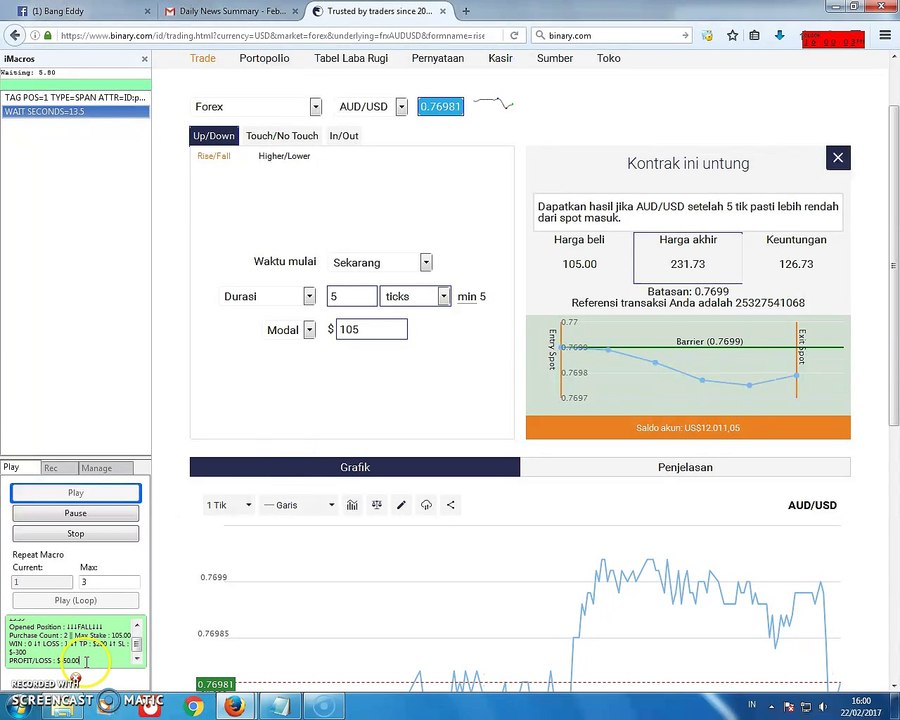This screenshot has width=900, height=720.
Task: Go to the Trade menu
Action: (203, 59)
